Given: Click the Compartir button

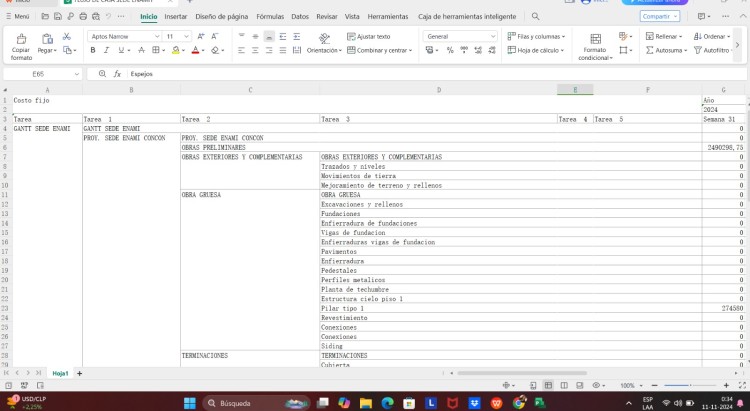Looking at the screenshot, I should tap(660, 16).
